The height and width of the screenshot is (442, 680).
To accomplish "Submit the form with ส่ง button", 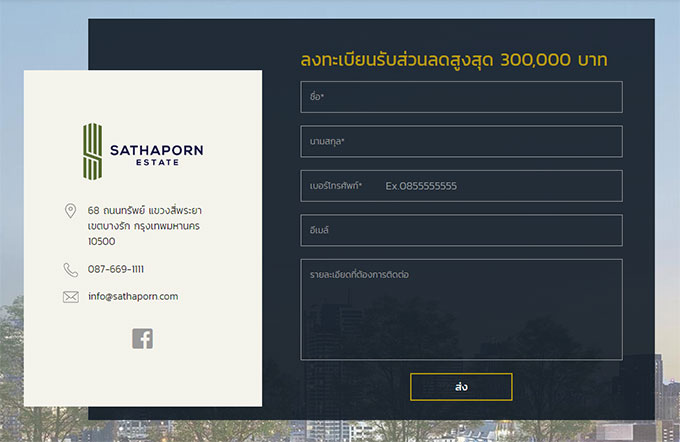I will (x=461, y=387).
